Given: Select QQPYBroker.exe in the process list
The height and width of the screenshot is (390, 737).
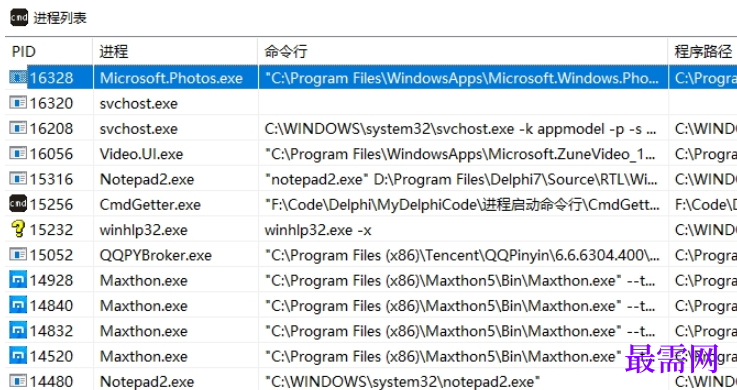Looking at the screenshot, I should click(x=371, y=255).
